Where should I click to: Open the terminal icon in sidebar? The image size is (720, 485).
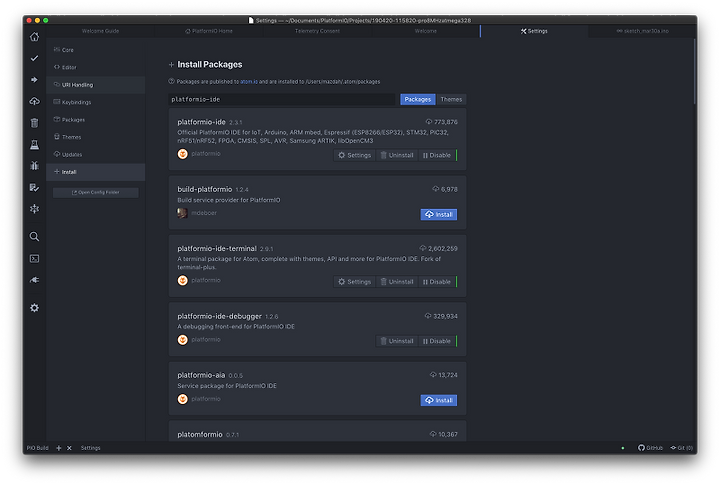tap(34, 259)
